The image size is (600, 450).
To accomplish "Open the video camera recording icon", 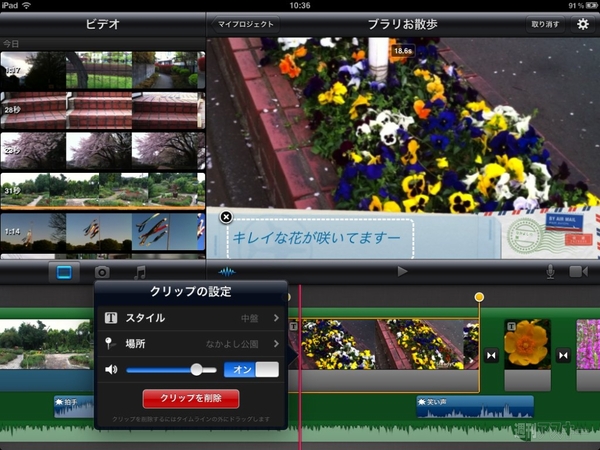I will [579, 272].
